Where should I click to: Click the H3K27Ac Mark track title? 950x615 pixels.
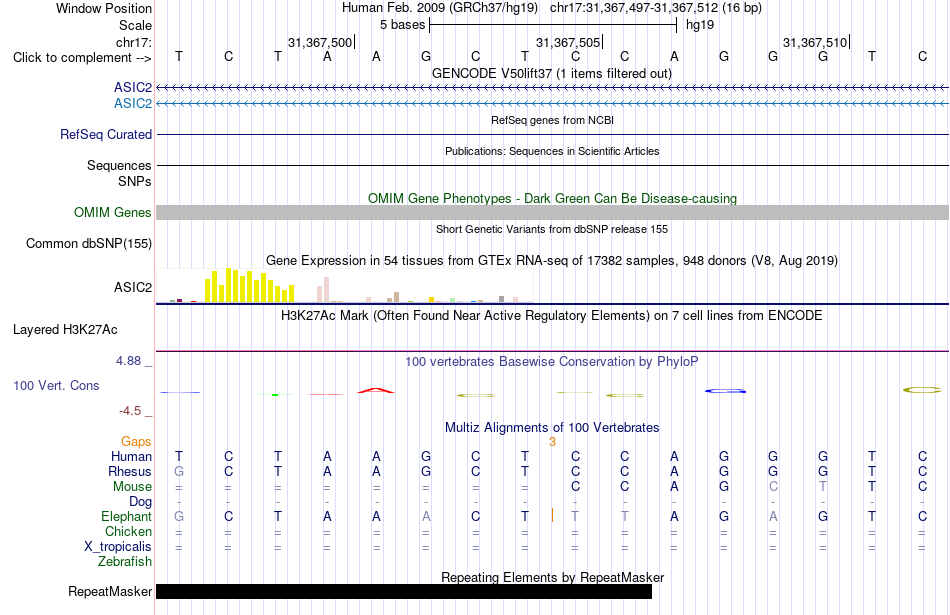(x=552, y=316)
